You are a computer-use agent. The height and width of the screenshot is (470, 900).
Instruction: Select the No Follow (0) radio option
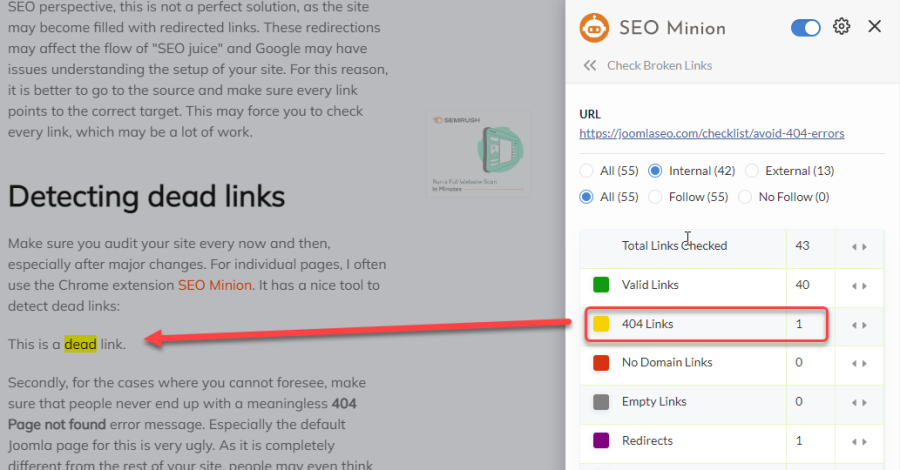pyautogui.click(x=744, y=197)
